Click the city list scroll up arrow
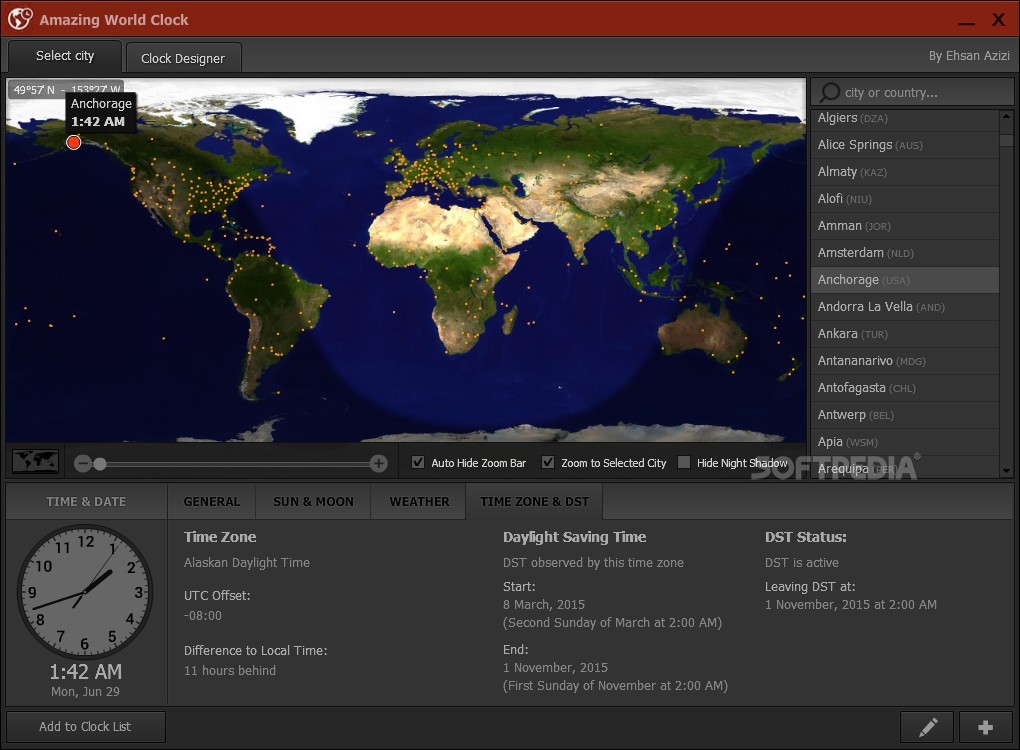This screenshot has height=750, width=1020. point(1006,116)
